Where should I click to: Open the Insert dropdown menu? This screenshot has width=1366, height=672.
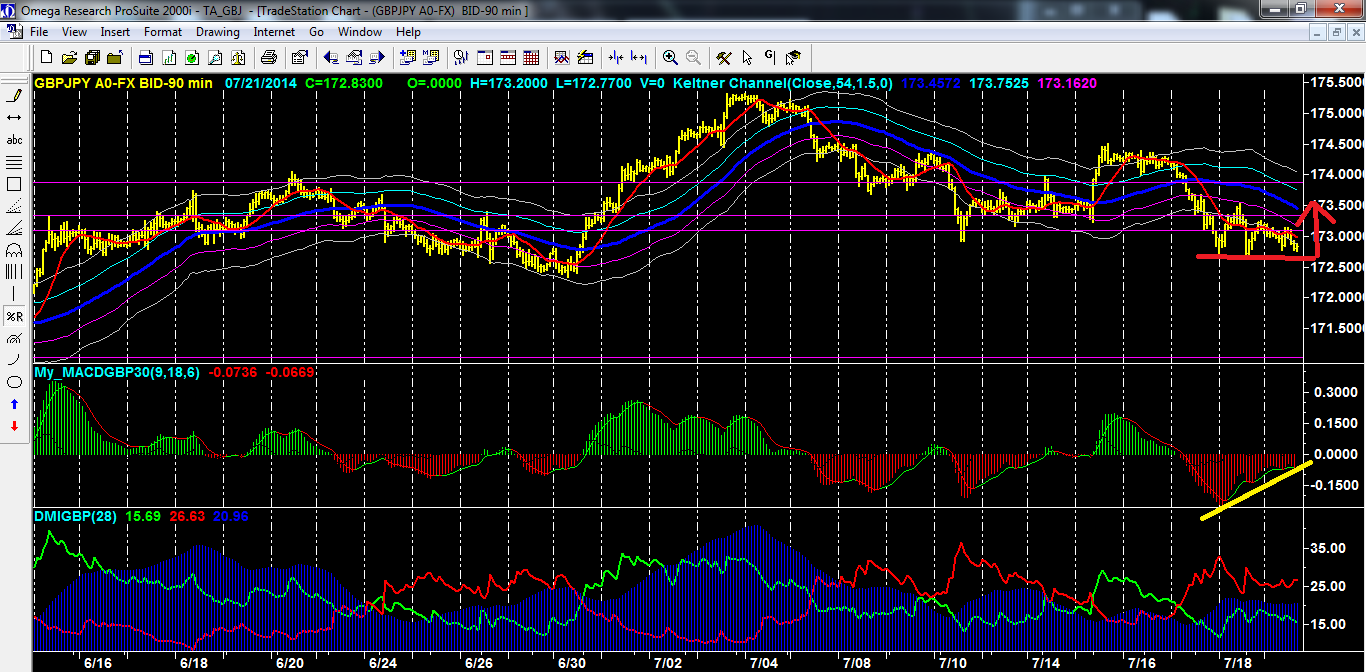pos(115,32)
